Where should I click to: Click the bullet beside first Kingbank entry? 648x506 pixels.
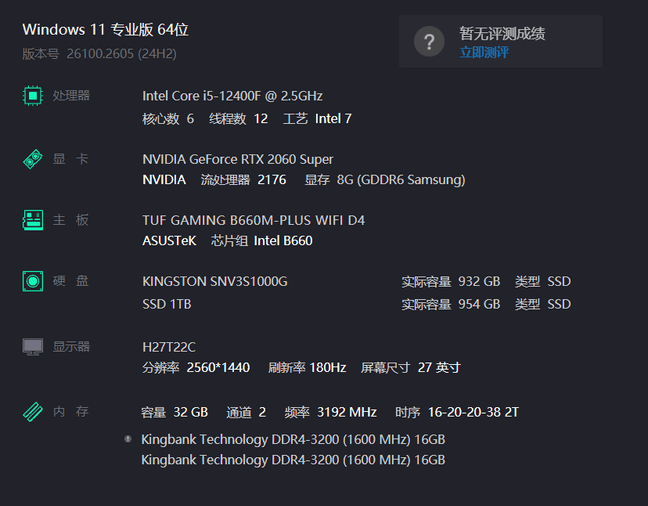[x=128, y=439]
